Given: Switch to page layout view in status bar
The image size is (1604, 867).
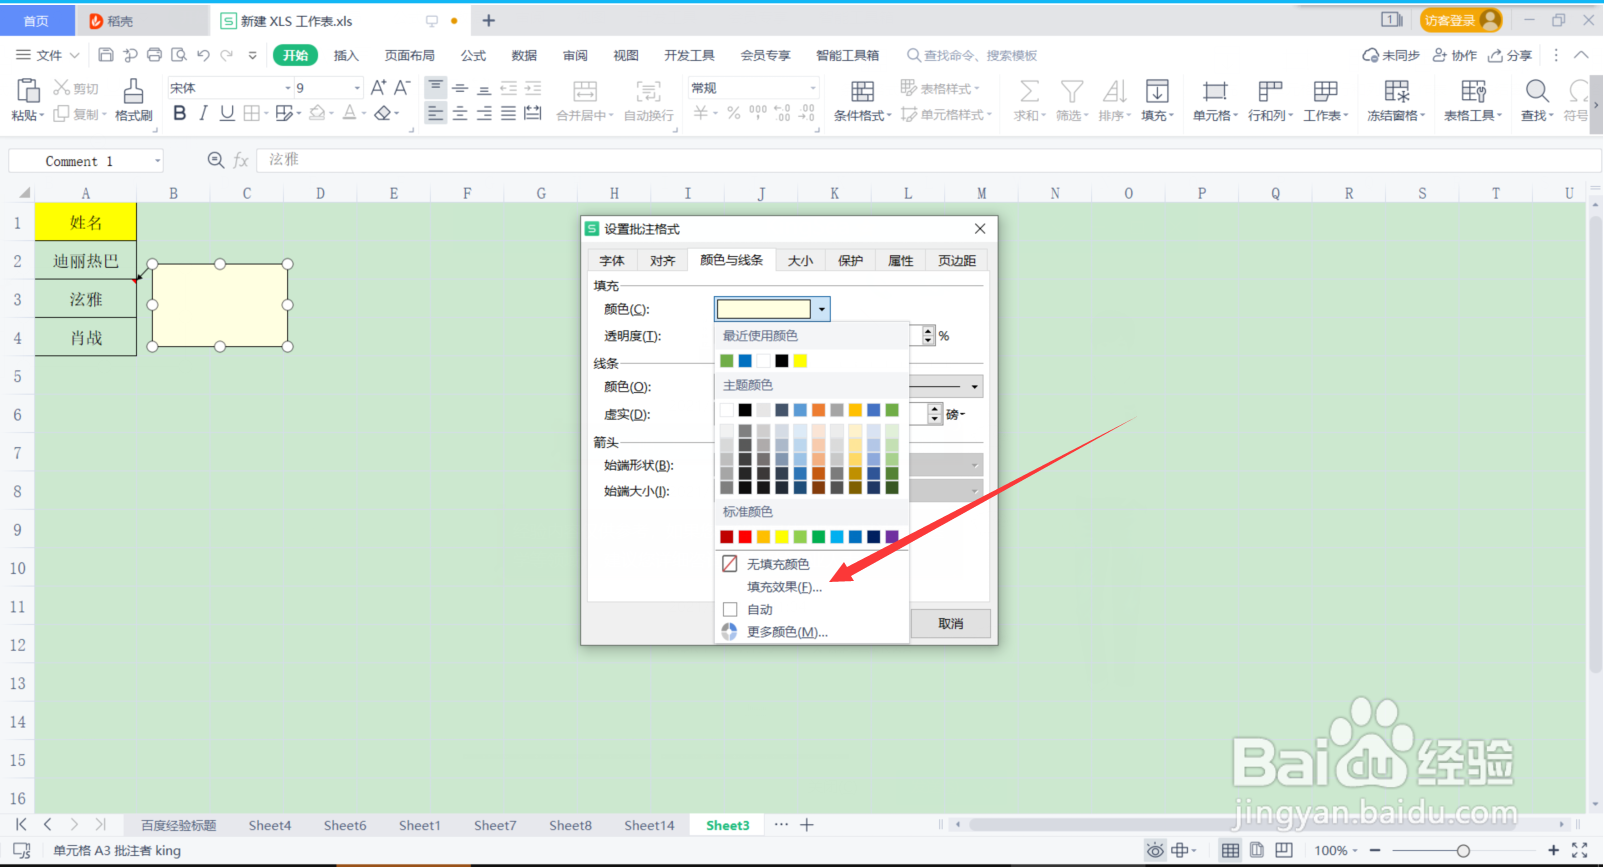Looking at the screenshot, I should [1257, 850].
